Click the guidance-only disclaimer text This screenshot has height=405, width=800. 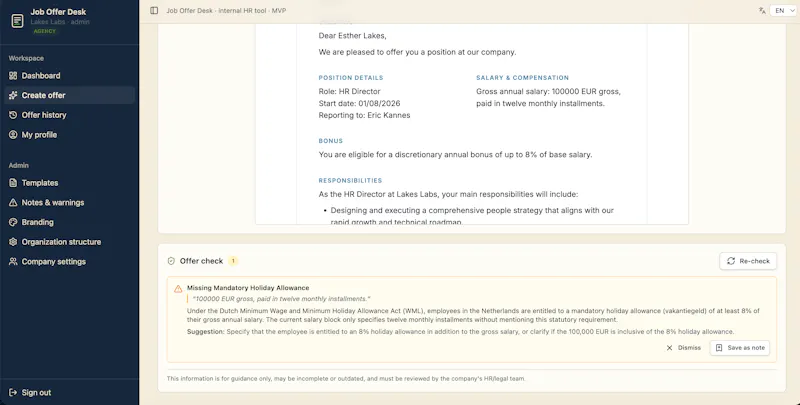(346, 378)
